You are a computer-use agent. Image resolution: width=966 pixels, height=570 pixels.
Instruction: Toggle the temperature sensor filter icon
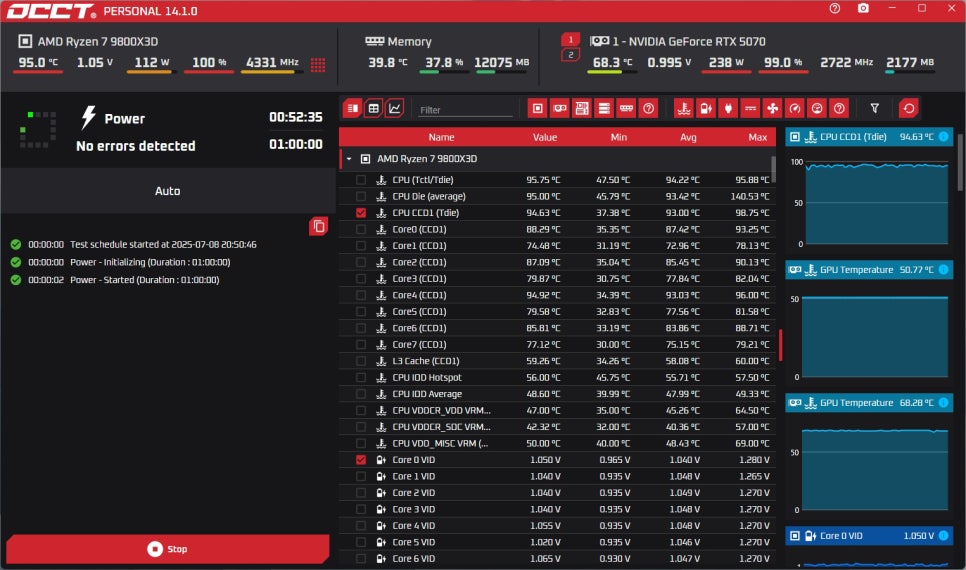click(x=684, y=108)
